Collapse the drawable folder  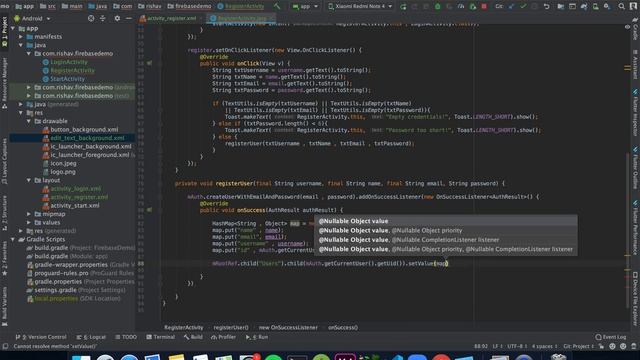click(29, 121)
